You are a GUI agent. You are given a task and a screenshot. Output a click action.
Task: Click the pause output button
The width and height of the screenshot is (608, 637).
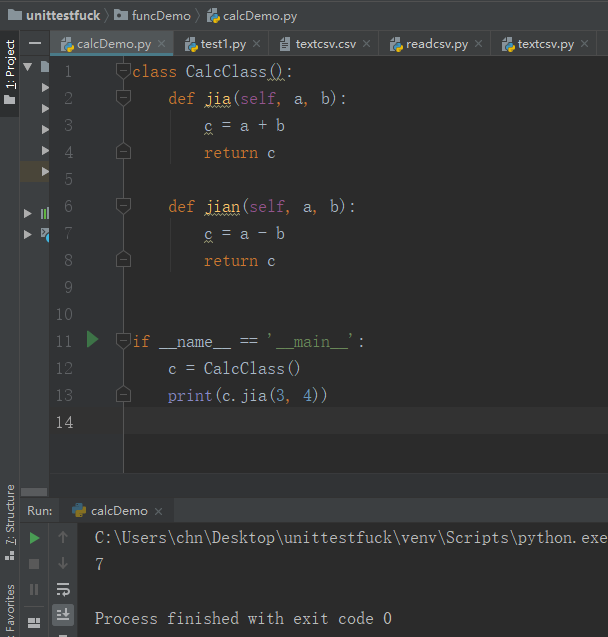(34, 589)
